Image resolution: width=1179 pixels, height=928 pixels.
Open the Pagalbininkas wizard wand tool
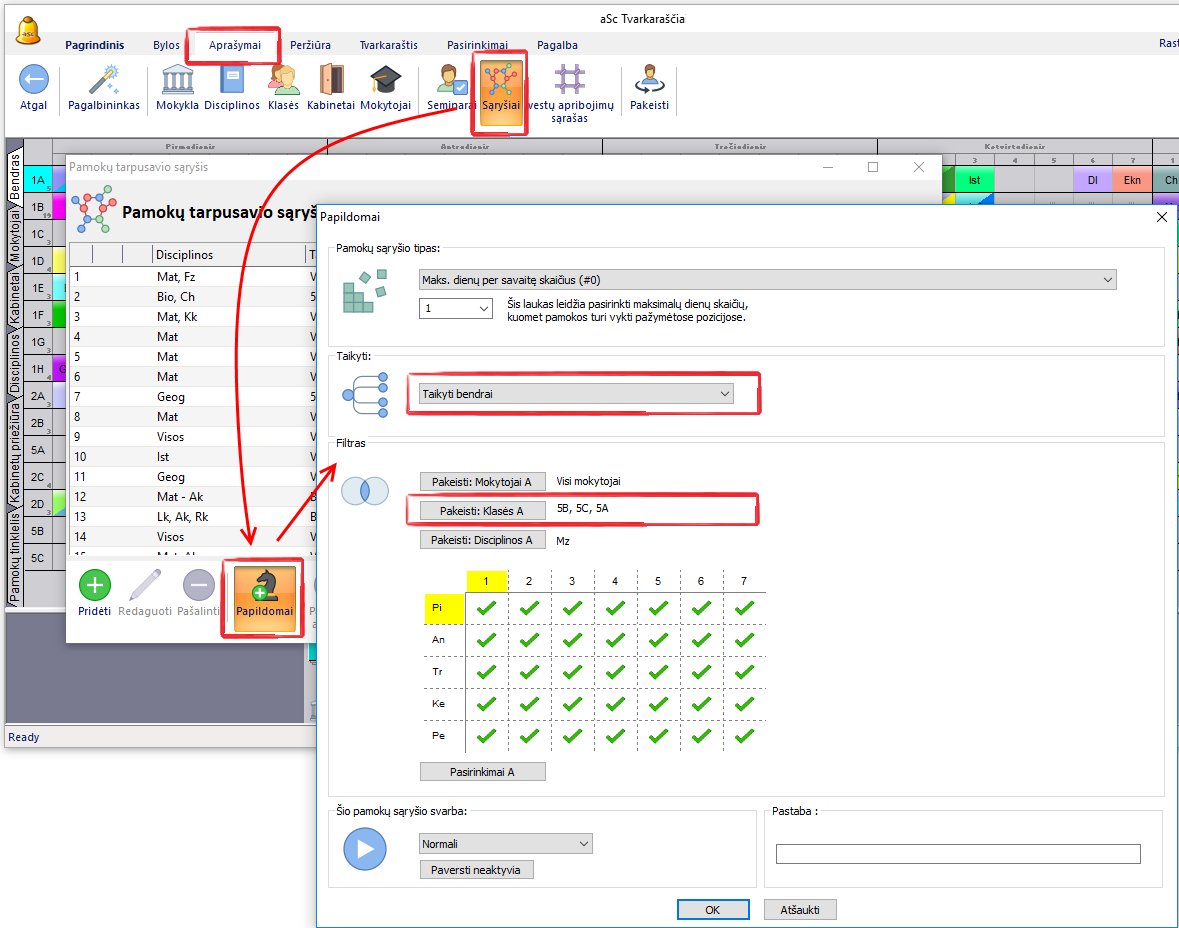coord(103,80)
